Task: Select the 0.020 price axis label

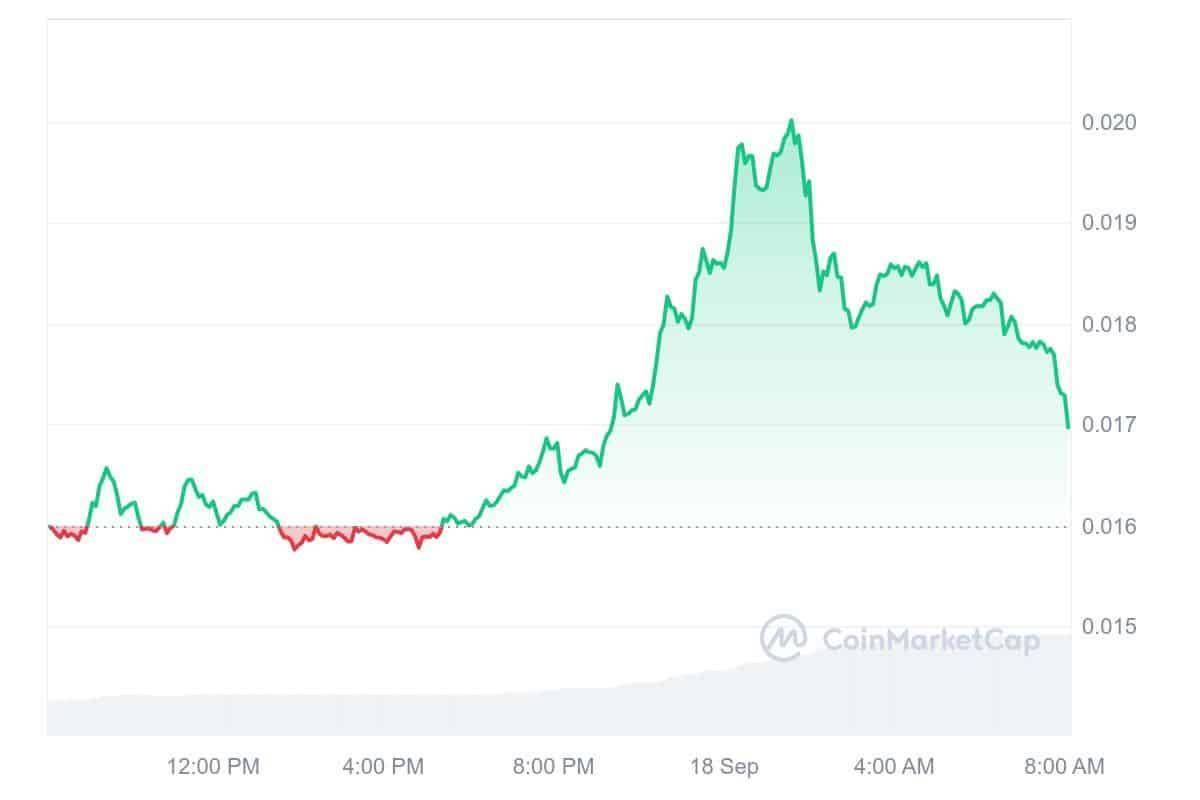Action: pos(1109,122)
